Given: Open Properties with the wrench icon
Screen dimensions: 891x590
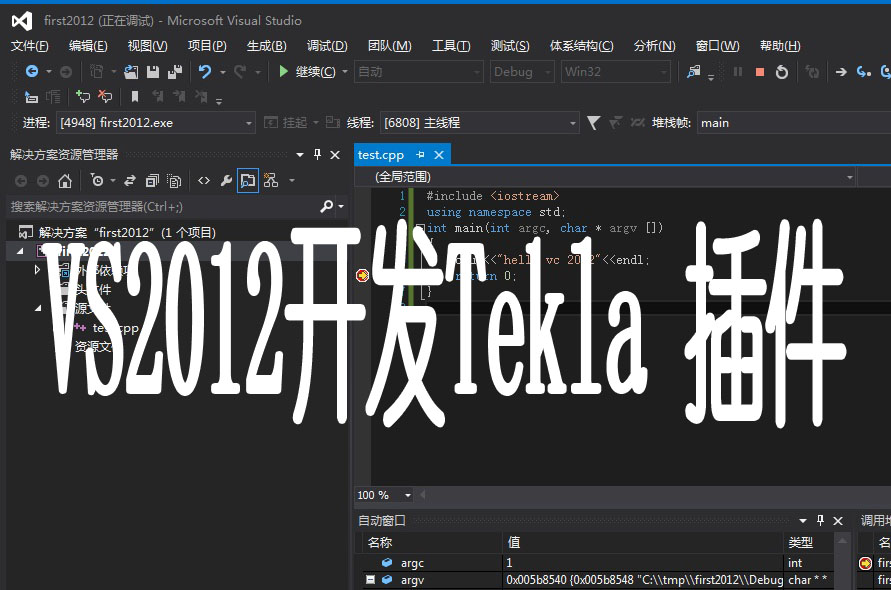Looking at the screenshot, I should coord(226,181).
